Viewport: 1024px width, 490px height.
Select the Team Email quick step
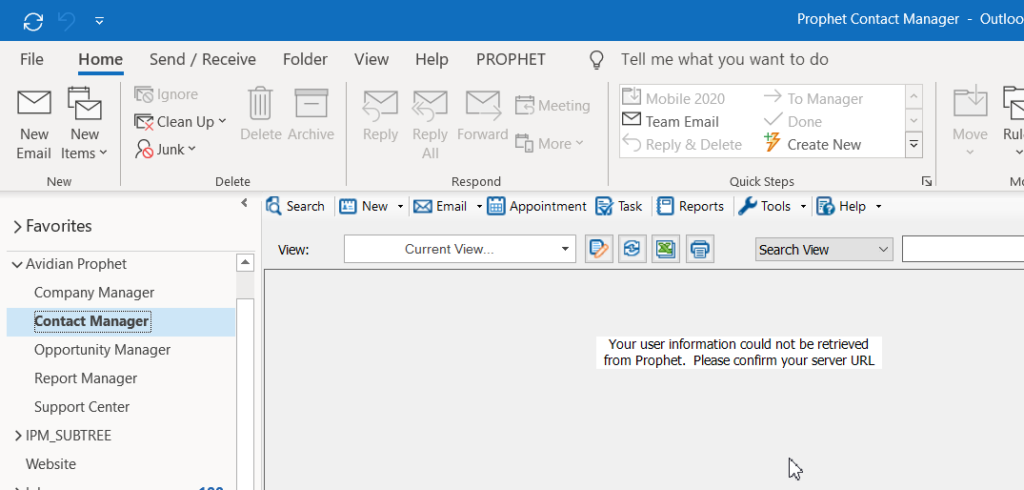coord(671,122)
